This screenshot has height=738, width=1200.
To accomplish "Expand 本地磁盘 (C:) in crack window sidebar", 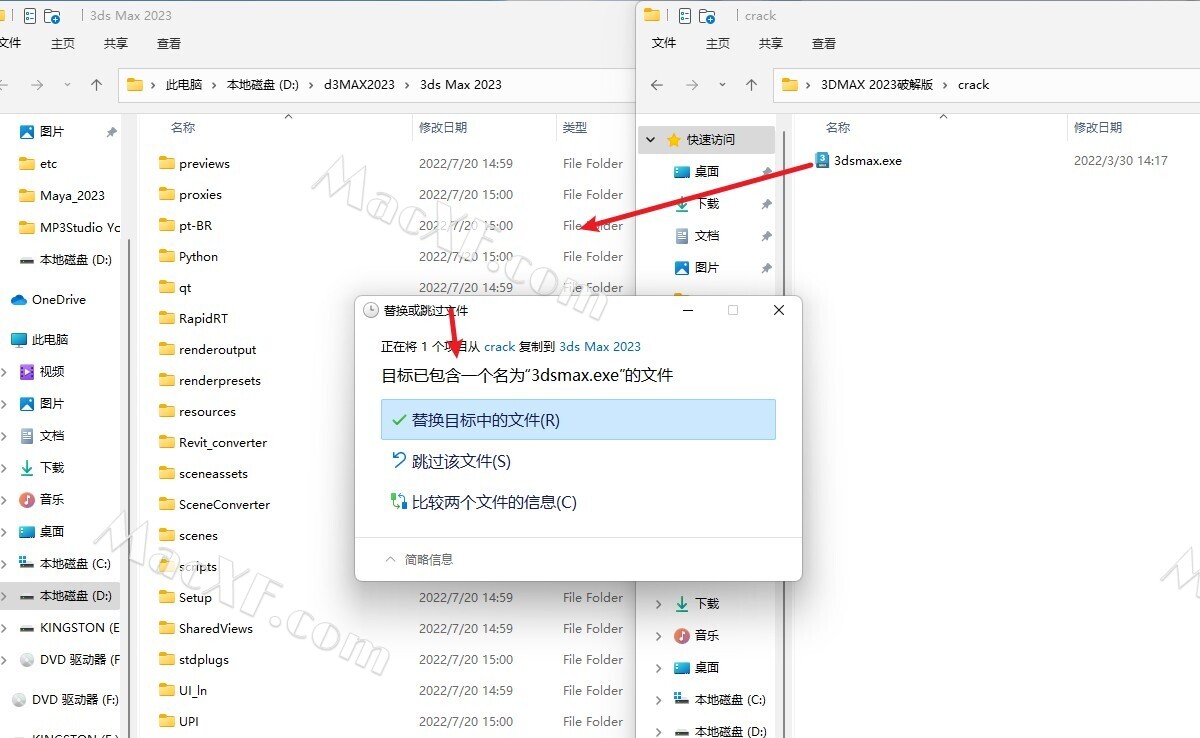I will (x=659, y=700).
